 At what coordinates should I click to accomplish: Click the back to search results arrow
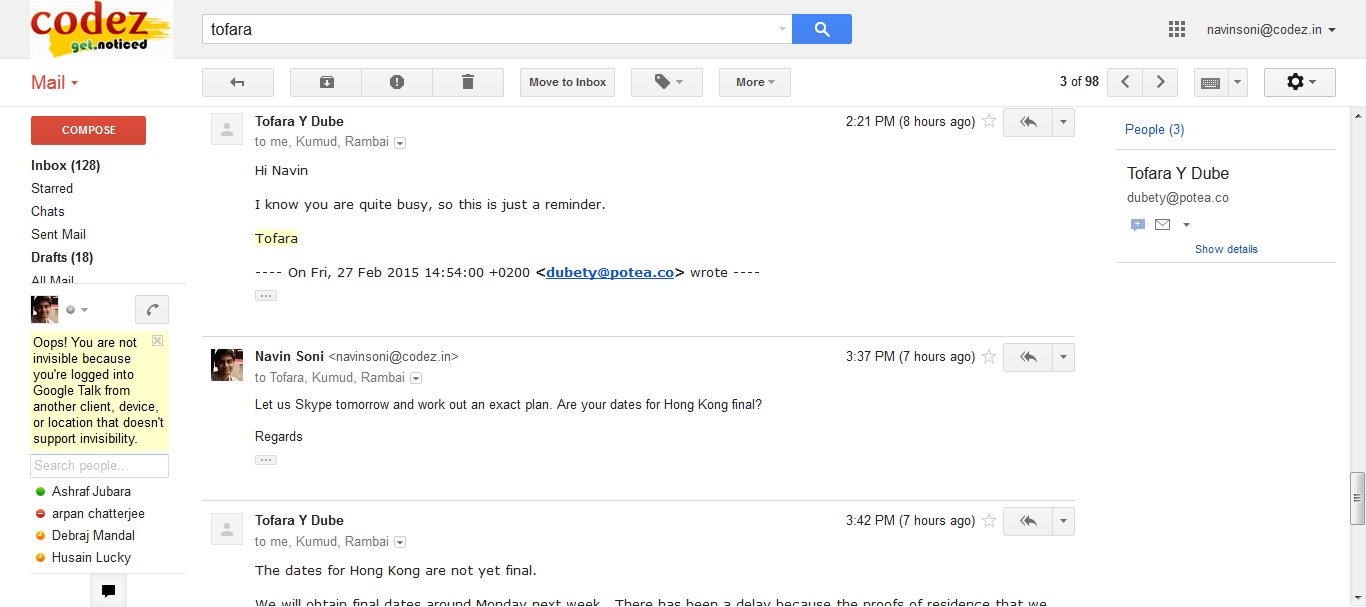(237, 82)
